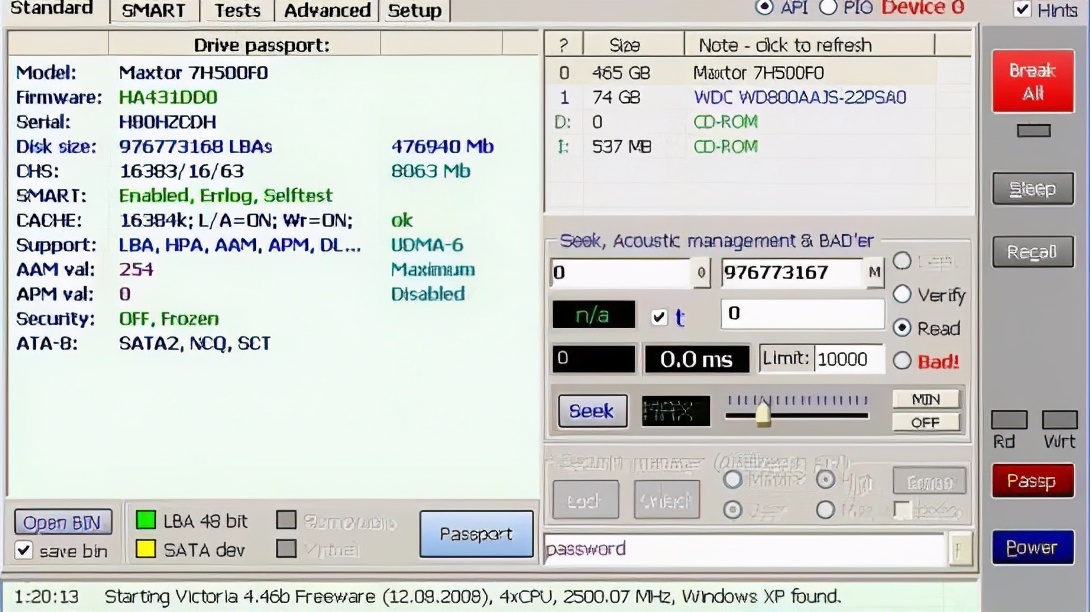Viewport: 1090px width, 612px height.
Task: Click the spectrum display next to Seek
Action: coord(676,411)
